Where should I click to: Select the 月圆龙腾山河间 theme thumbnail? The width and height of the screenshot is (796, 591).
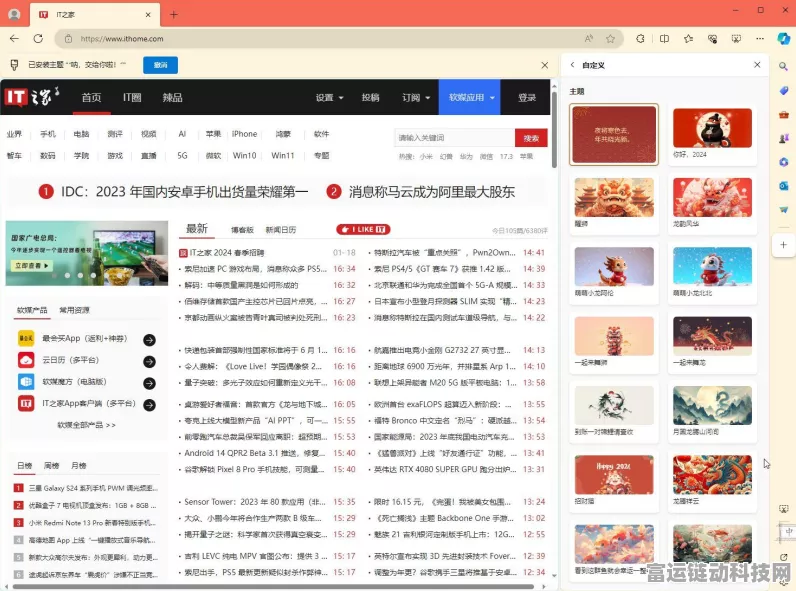coord(712,406)
